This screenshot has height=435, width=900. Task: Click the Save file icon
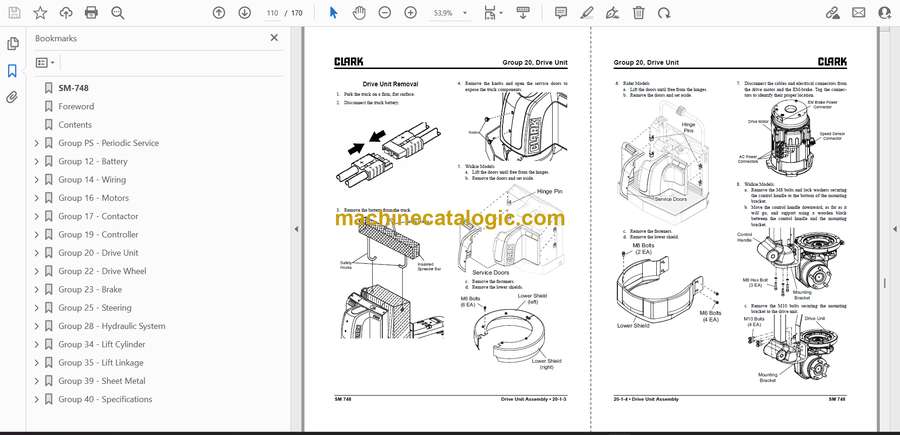point(14,13)
